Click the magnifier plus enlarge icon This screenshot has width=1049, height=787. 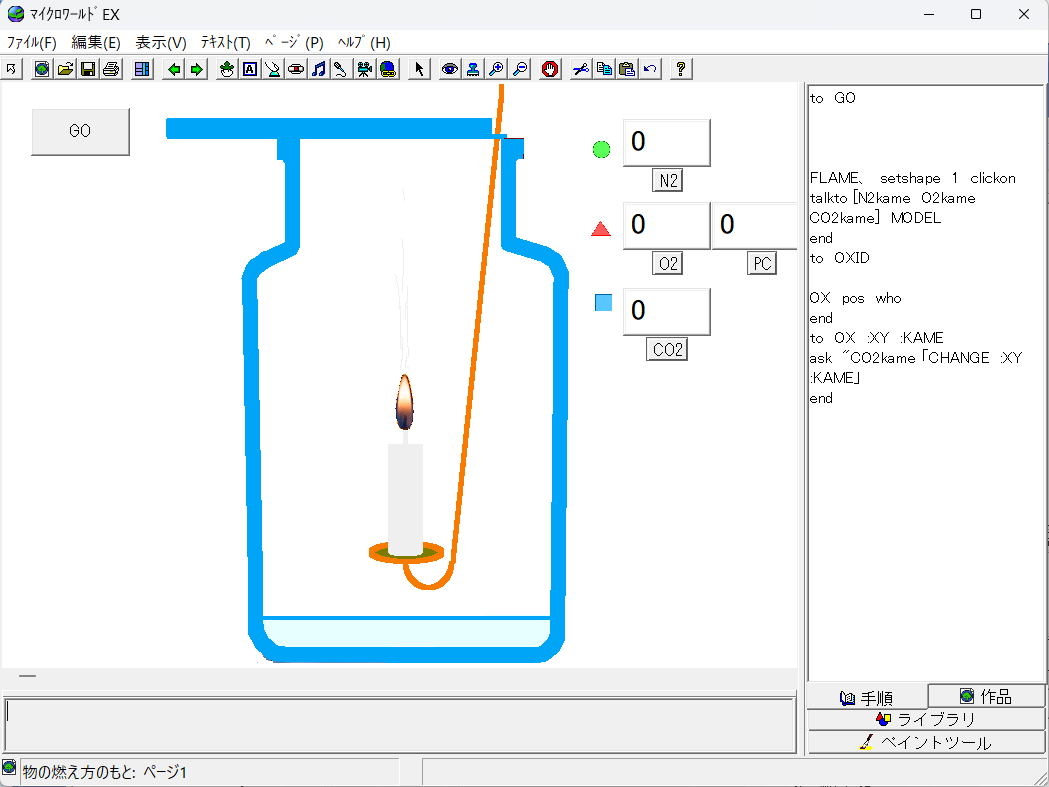(x=496, y=69)
